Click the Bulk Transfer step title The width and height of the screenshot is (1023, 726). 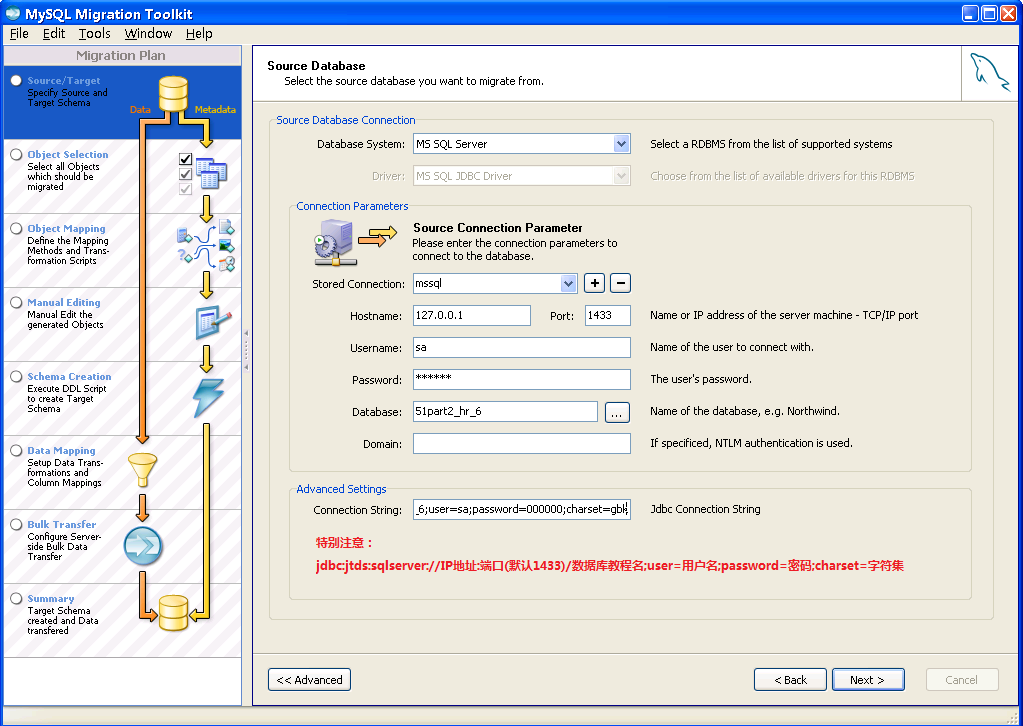pos(62,524)
